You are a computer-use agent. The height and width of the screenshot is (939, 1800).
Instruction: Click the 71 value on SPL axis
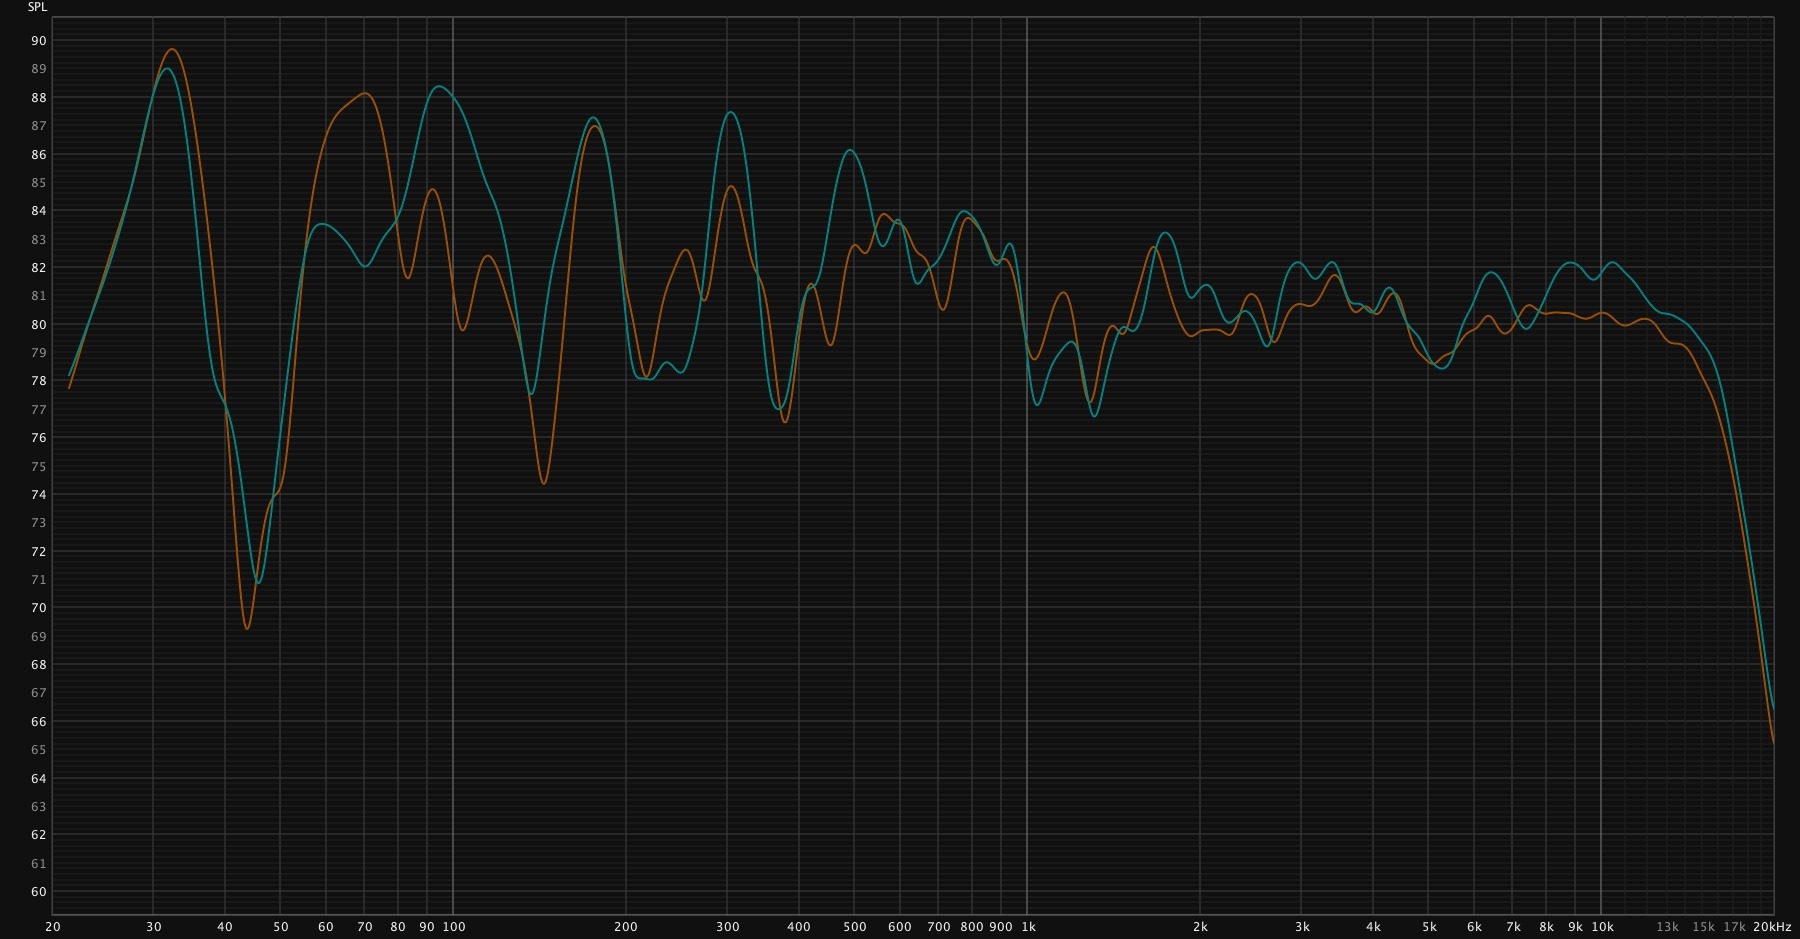click(x=39, y=580)
